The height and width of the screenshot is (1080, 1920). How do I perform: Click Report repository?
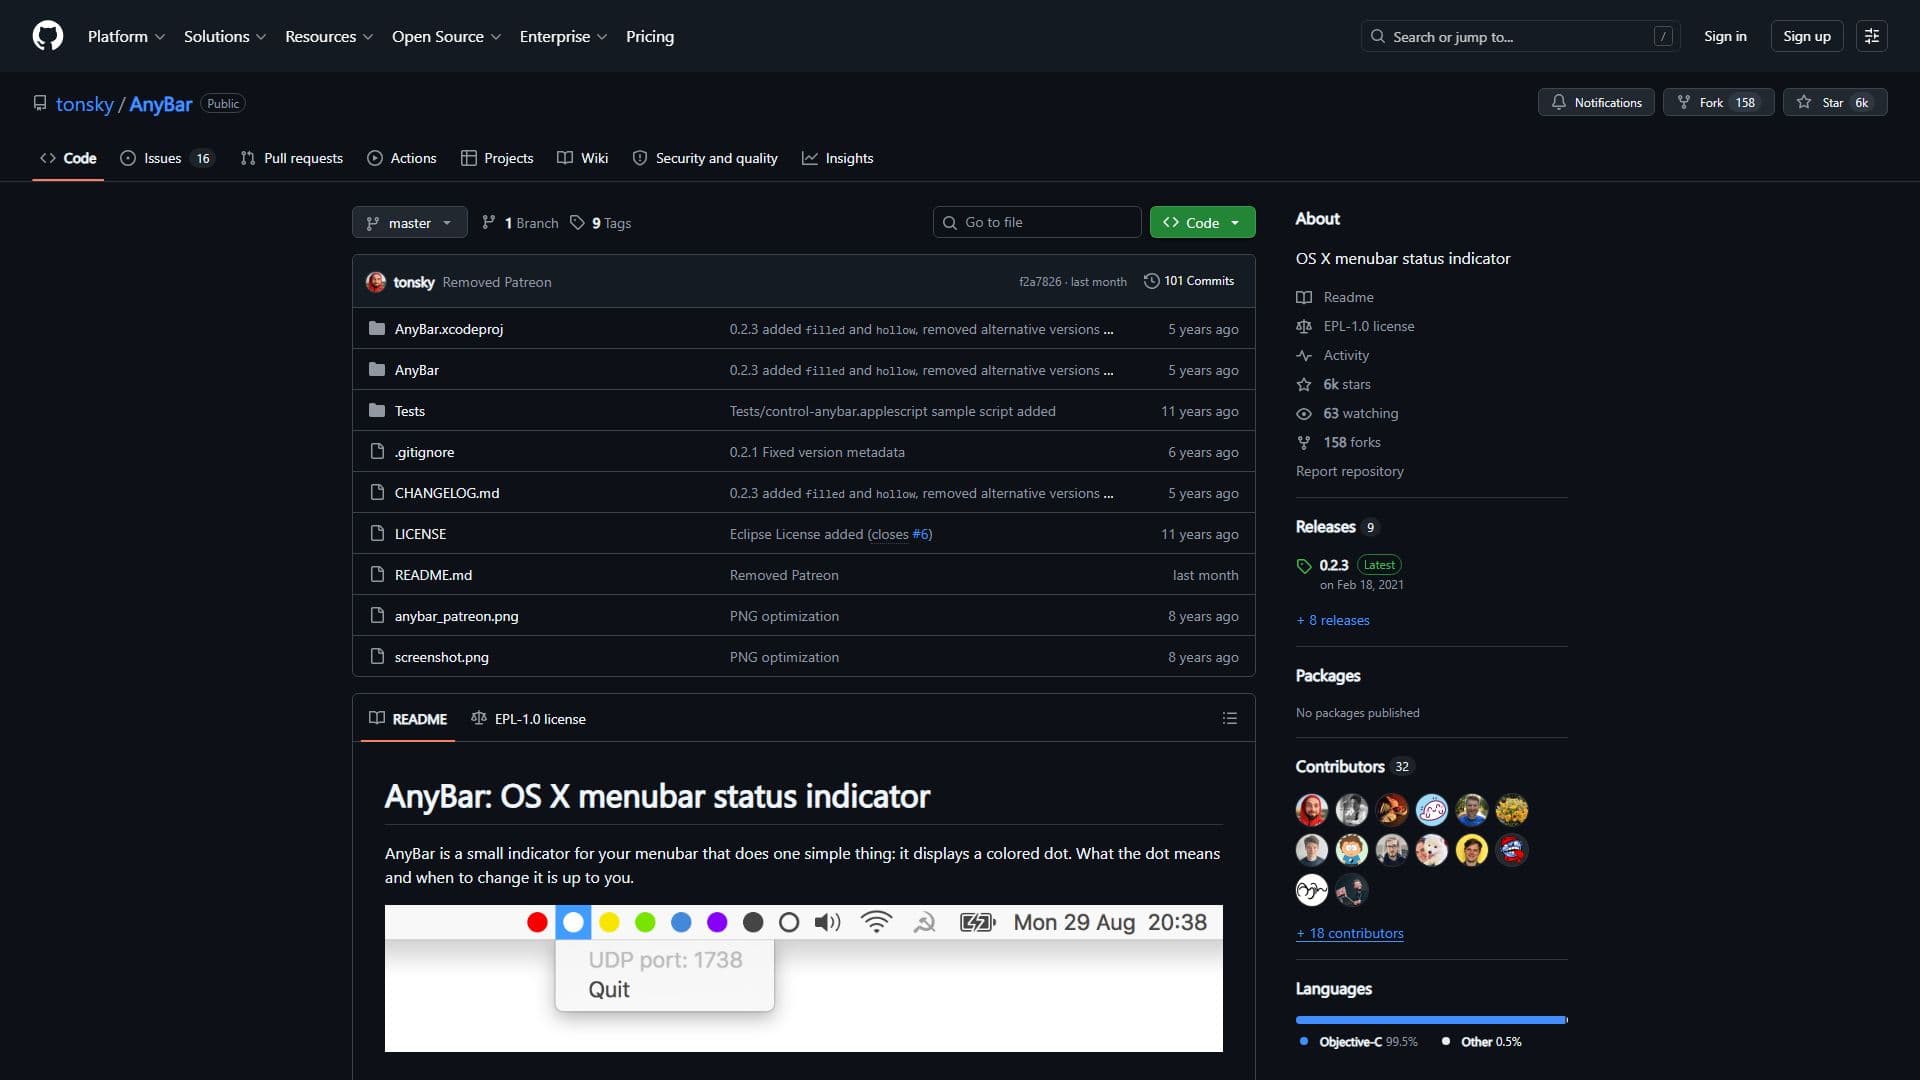1350,471
